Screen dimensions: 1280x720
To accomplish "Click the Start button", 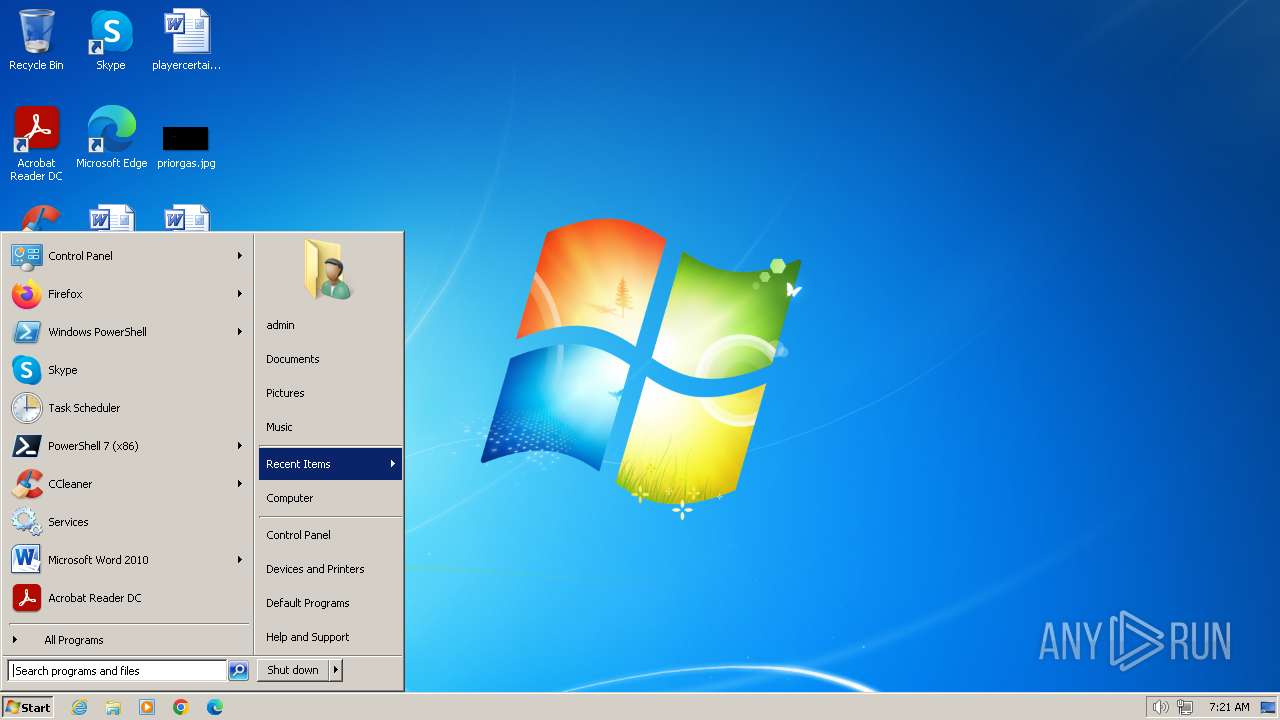I will pyautogui.click(x=28, y=707).
